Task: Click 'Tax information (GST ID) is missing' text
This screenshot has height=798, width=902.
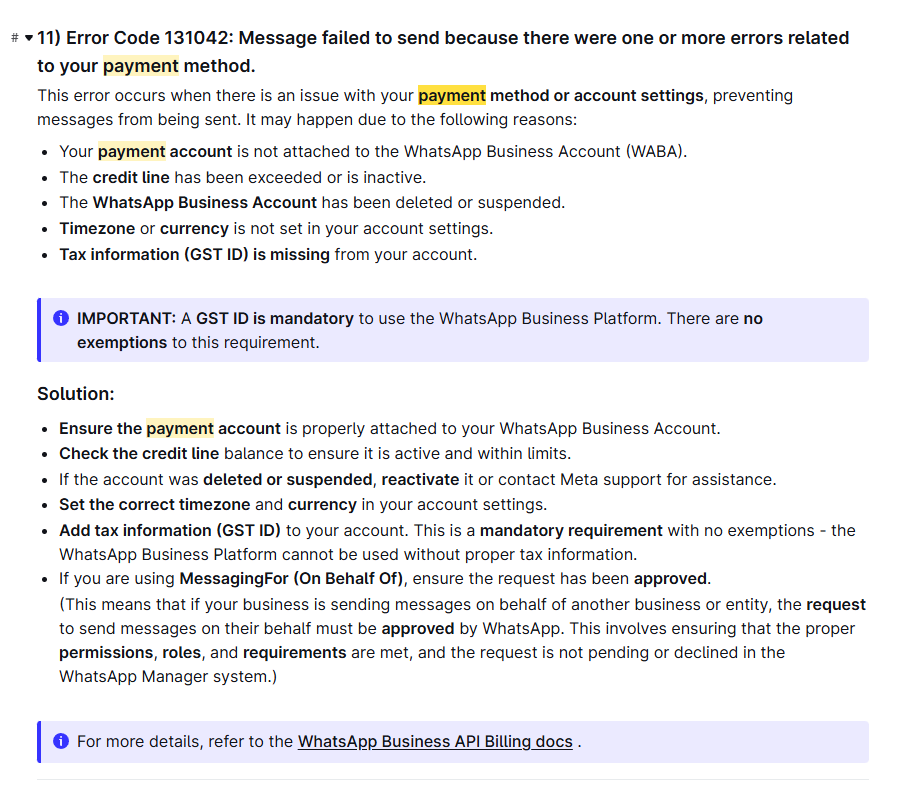Action: click(194, 254)
